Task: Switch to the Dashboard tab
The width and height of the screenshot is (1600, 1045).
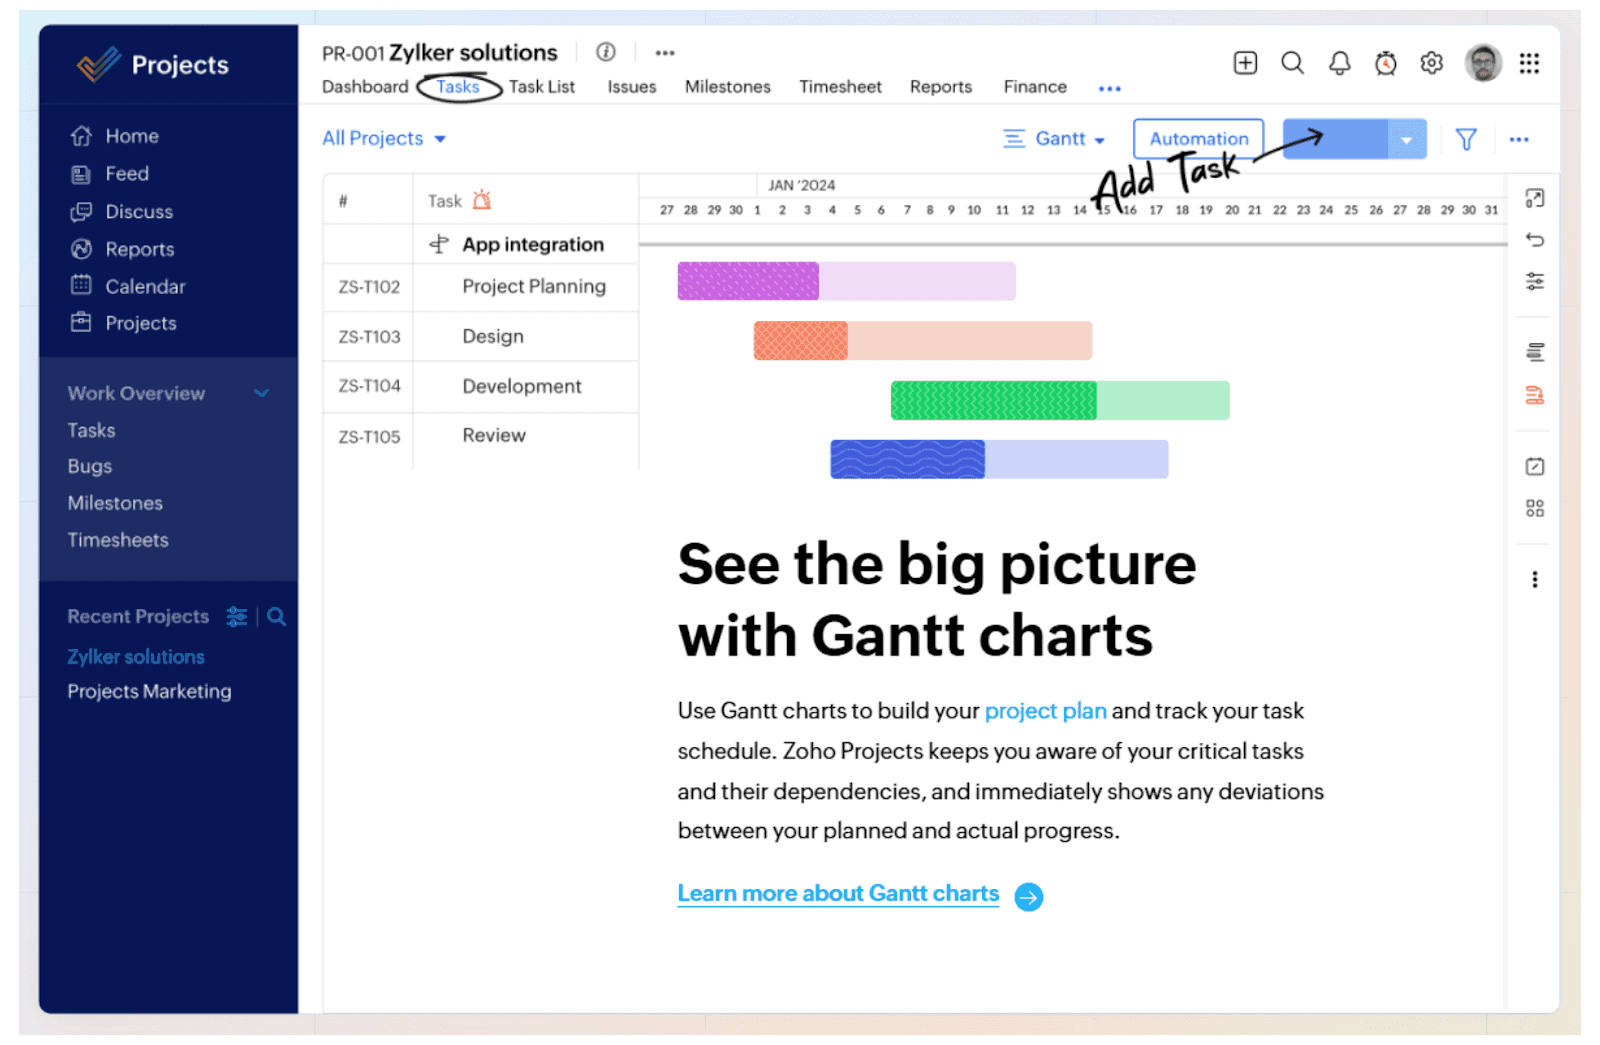Action: pyautogui.click(x=365, y=87)
